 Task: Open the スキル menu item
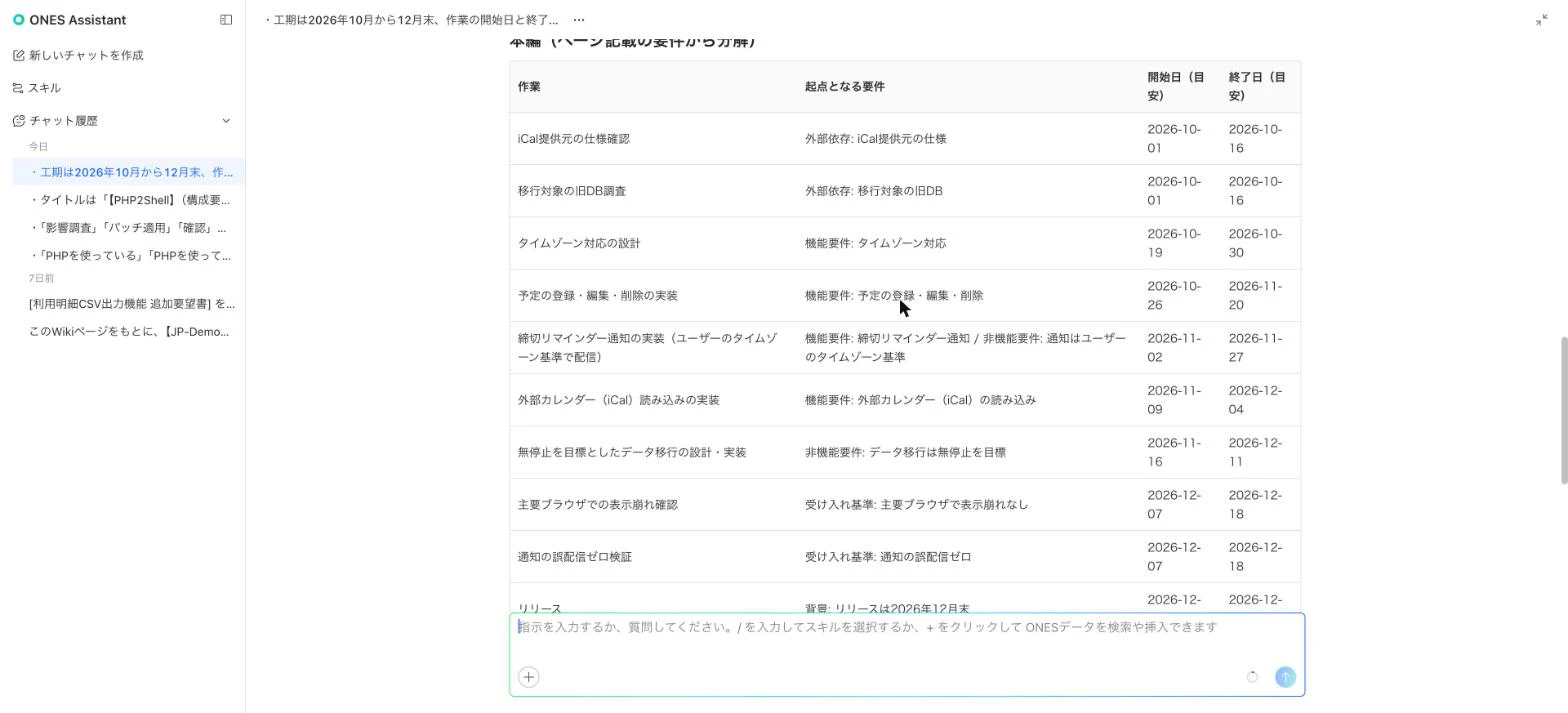pos(45,88)
